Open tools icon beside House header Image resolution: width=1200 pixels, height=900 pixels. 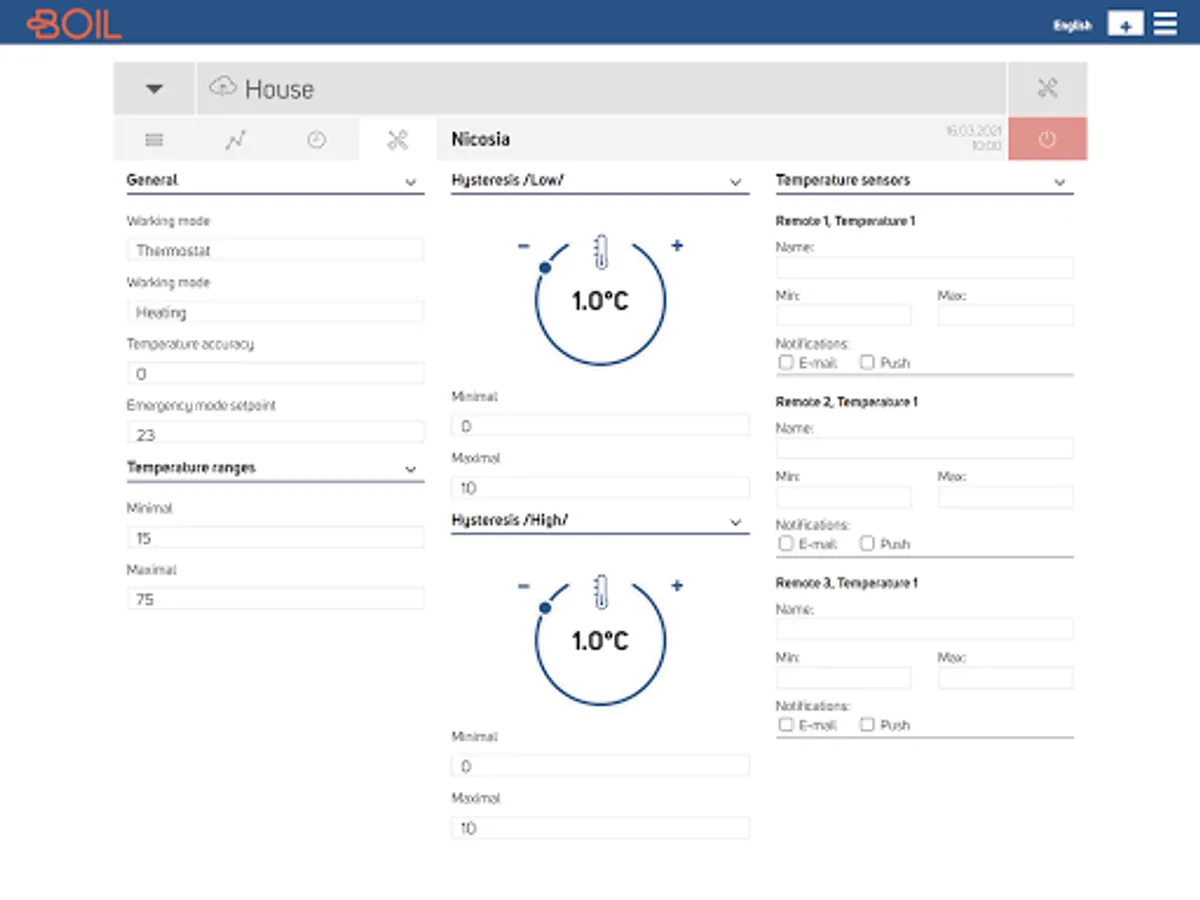tap(1047, 89)
